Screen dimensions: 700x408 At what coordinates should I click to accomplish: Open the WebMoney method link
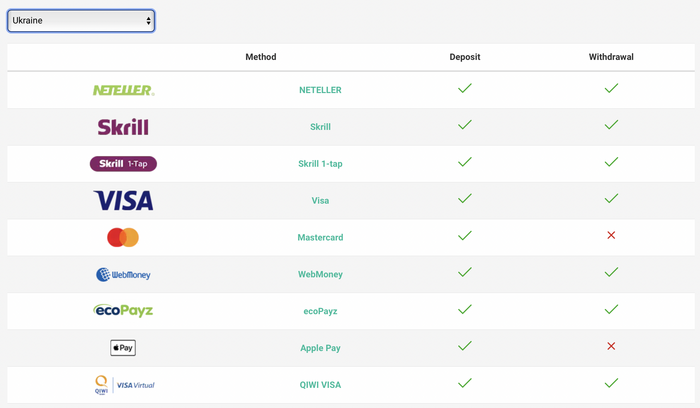320,275
